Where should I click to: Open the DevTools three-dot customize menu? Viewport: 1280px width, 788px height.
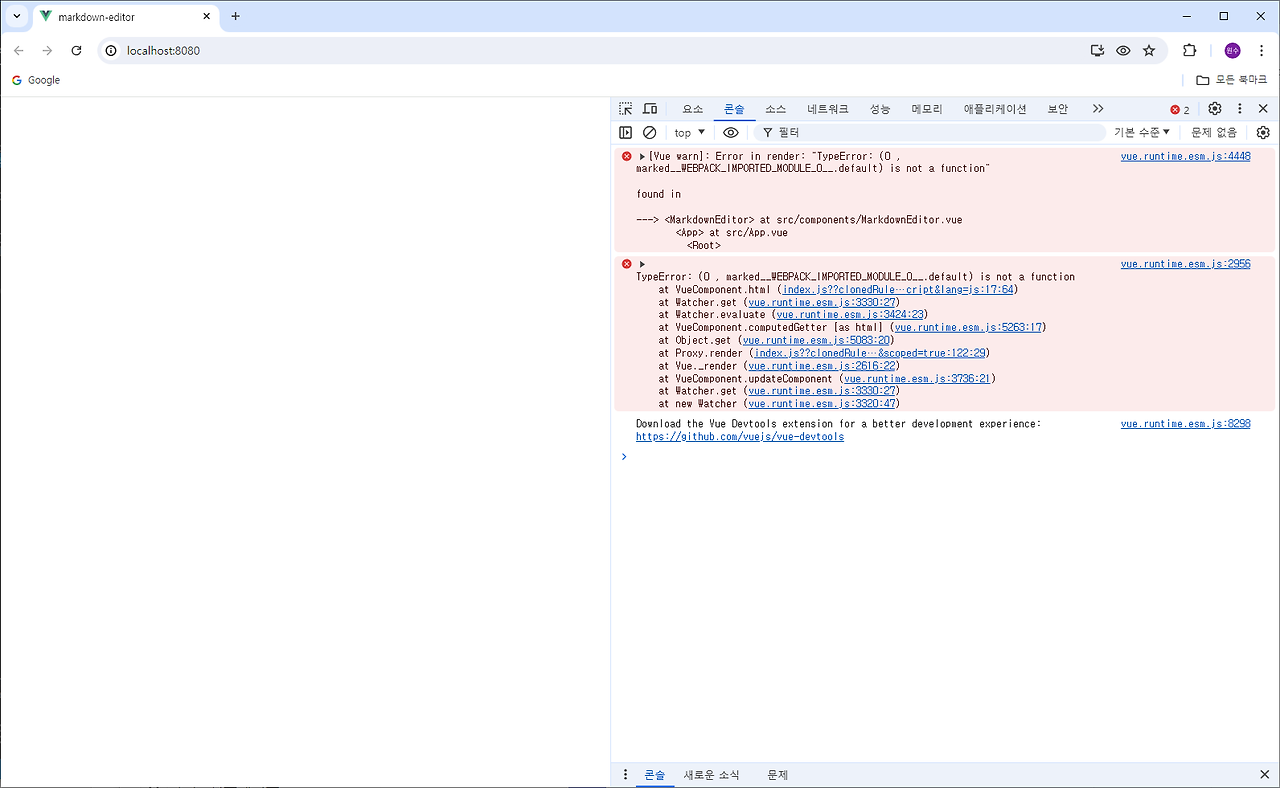coord(1240,109)
